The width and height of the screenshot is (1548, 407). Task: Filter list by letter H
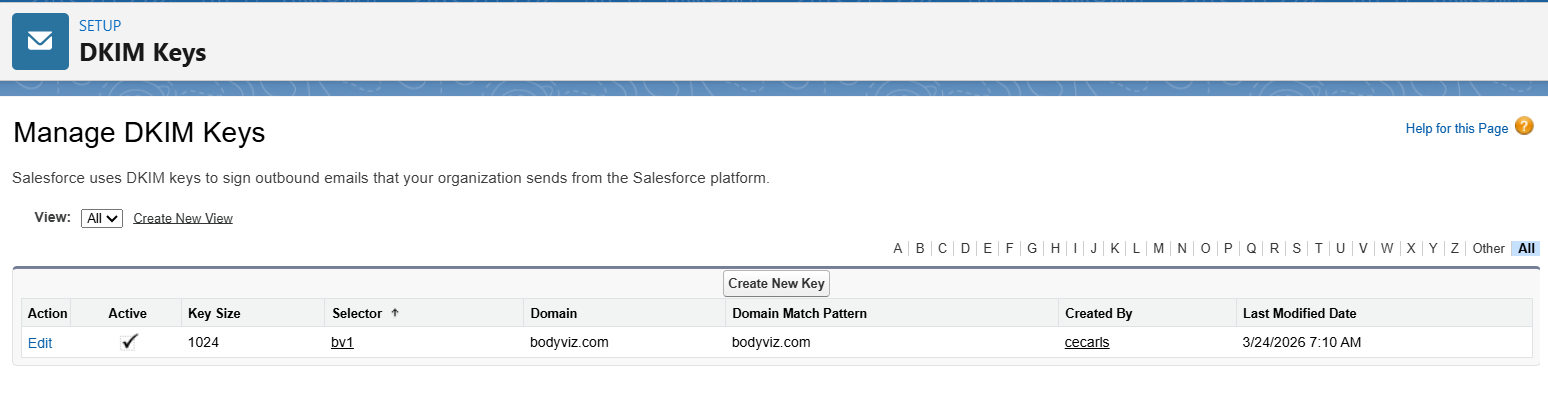click(1054, 248)
